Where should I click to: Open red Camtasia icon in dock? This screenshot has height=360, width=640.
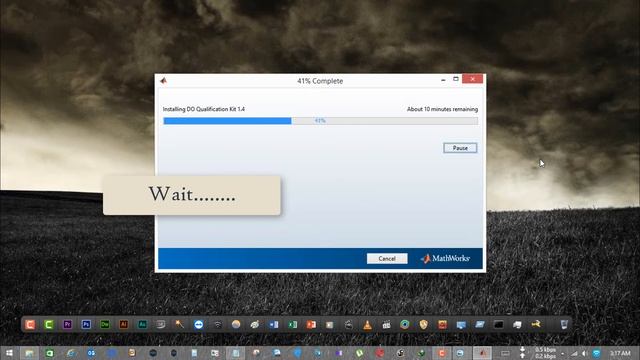[x=30, y=324]
